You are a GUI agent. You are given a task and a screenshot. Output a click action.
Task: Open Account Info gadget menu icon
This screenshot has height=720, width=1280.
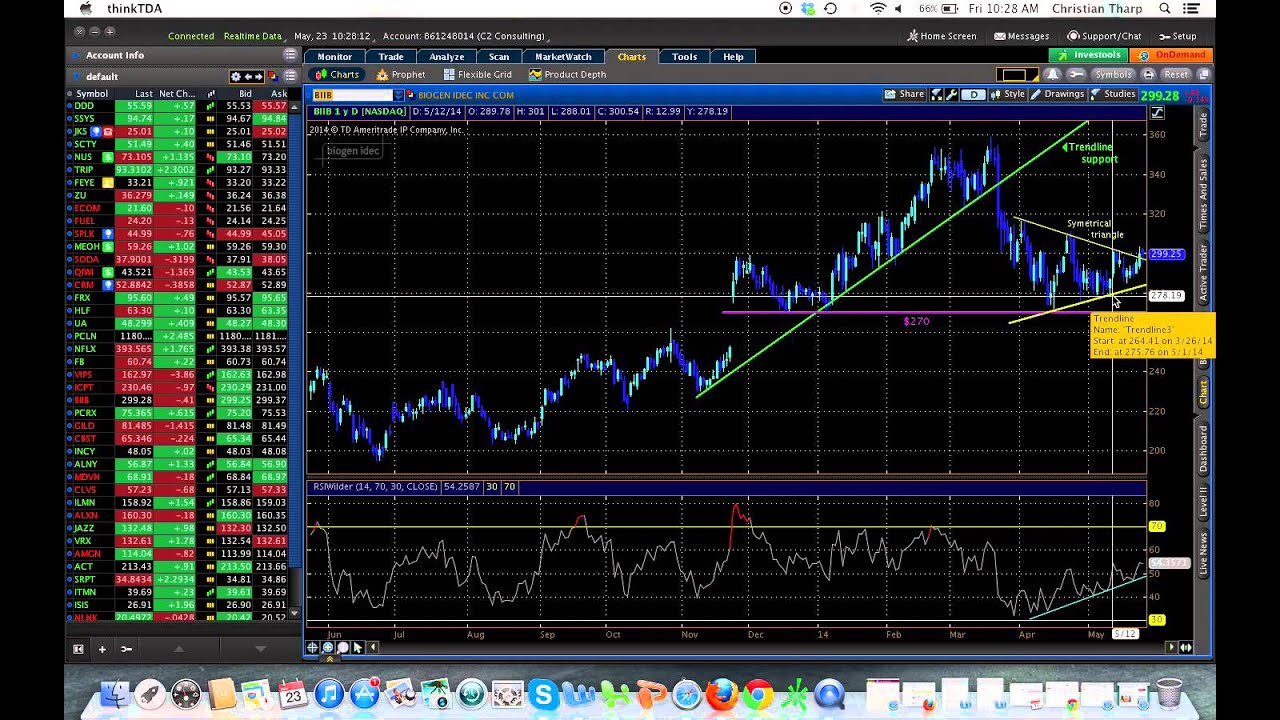point(290,55)
